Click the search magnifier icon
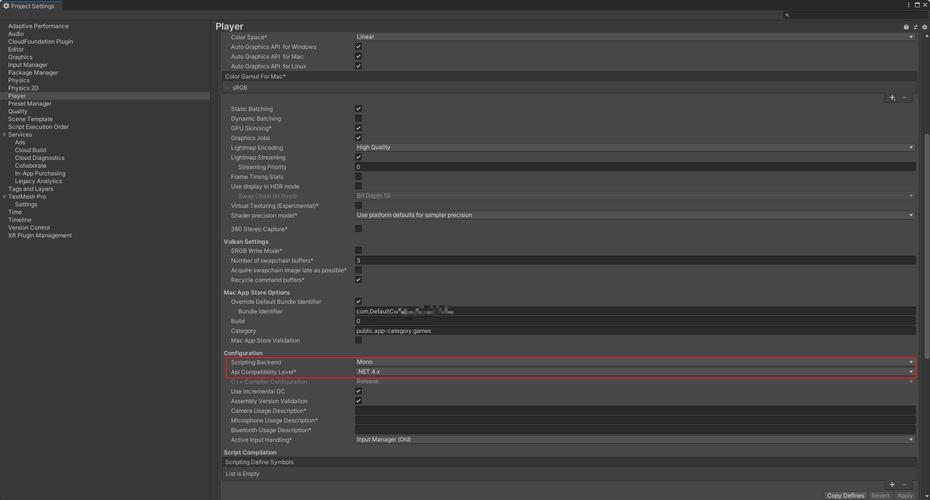930x500 pixels. point(787,15)
